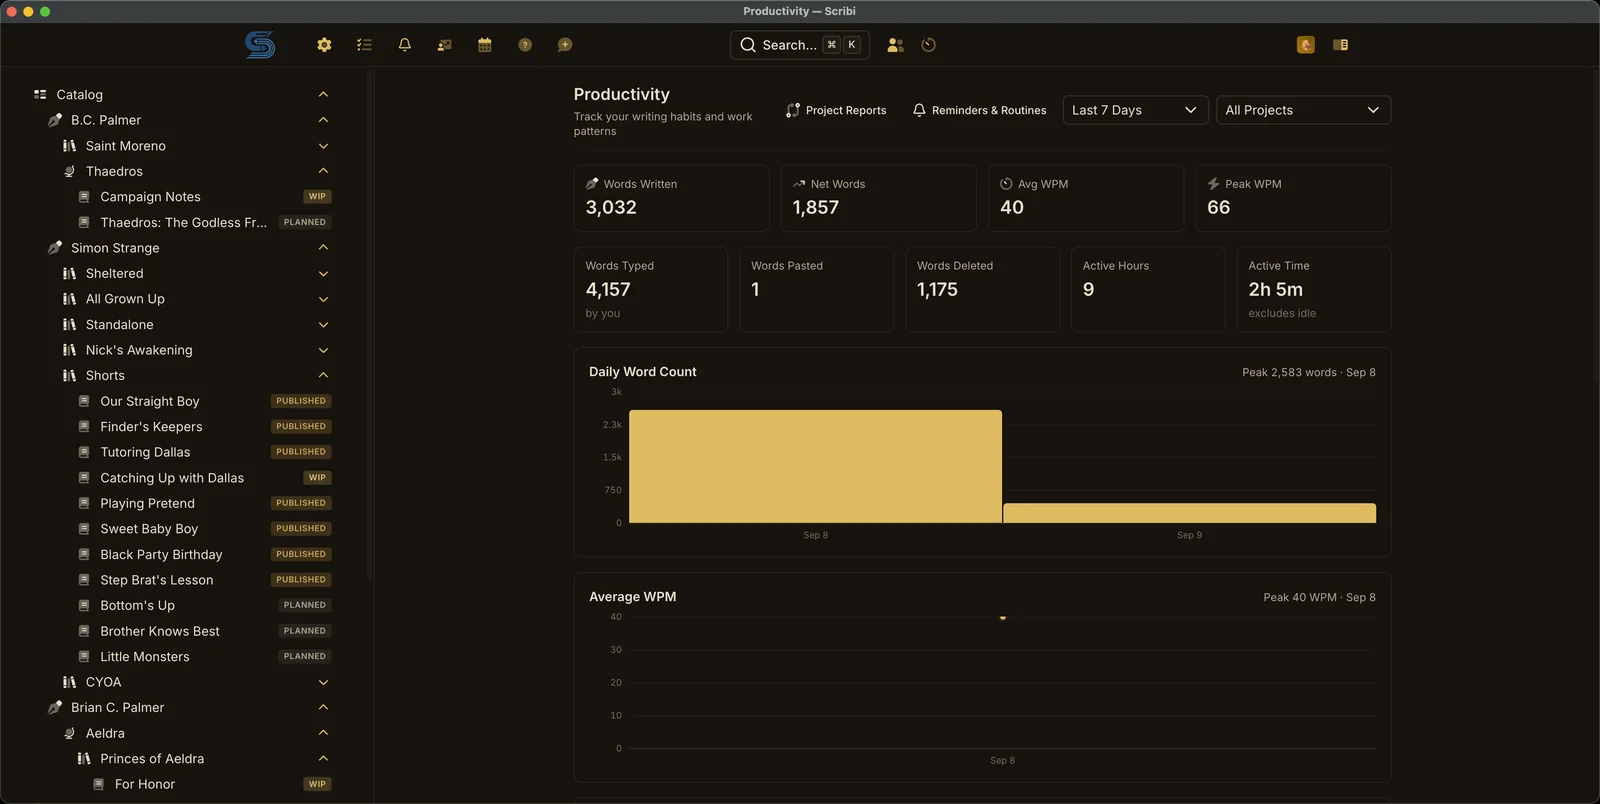Expand the Saint Moreno series chevron
1600x804 pixels.
pyautogui.click(x=323, y=146)
